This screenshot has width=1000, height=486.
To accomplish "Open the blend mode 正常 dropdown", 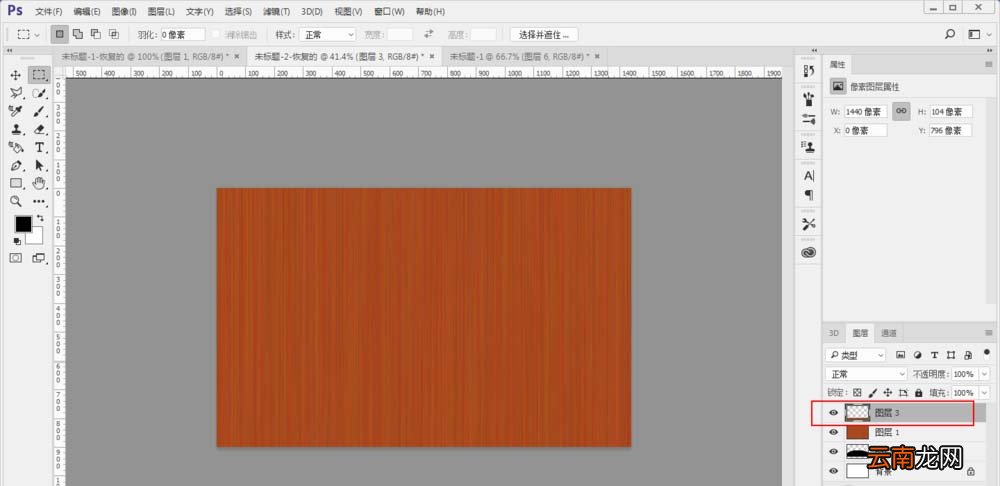I will pyautogui.click(x=866, y=374).
